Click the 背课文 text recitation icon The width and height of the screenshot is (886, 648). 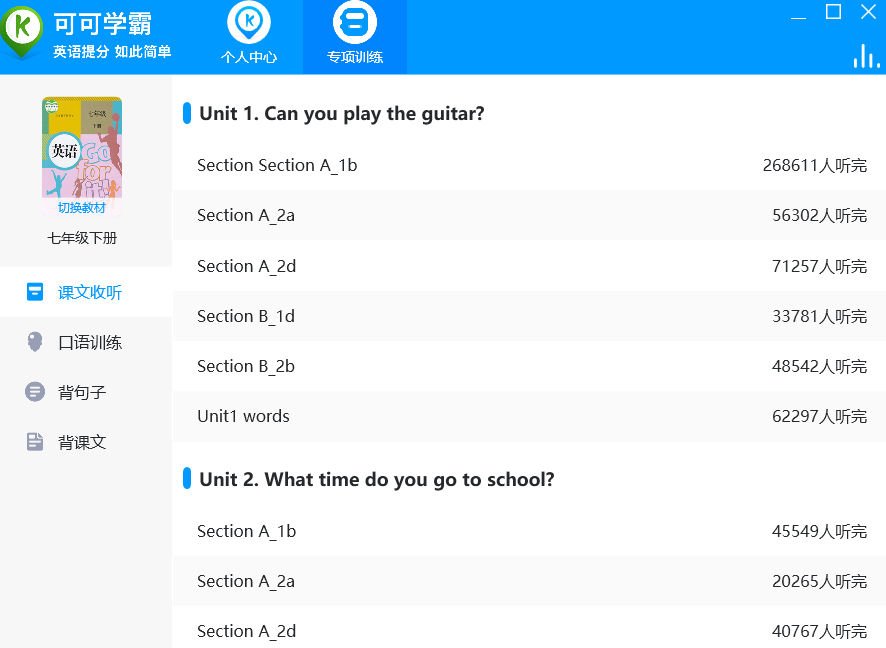tap(35, 442)
